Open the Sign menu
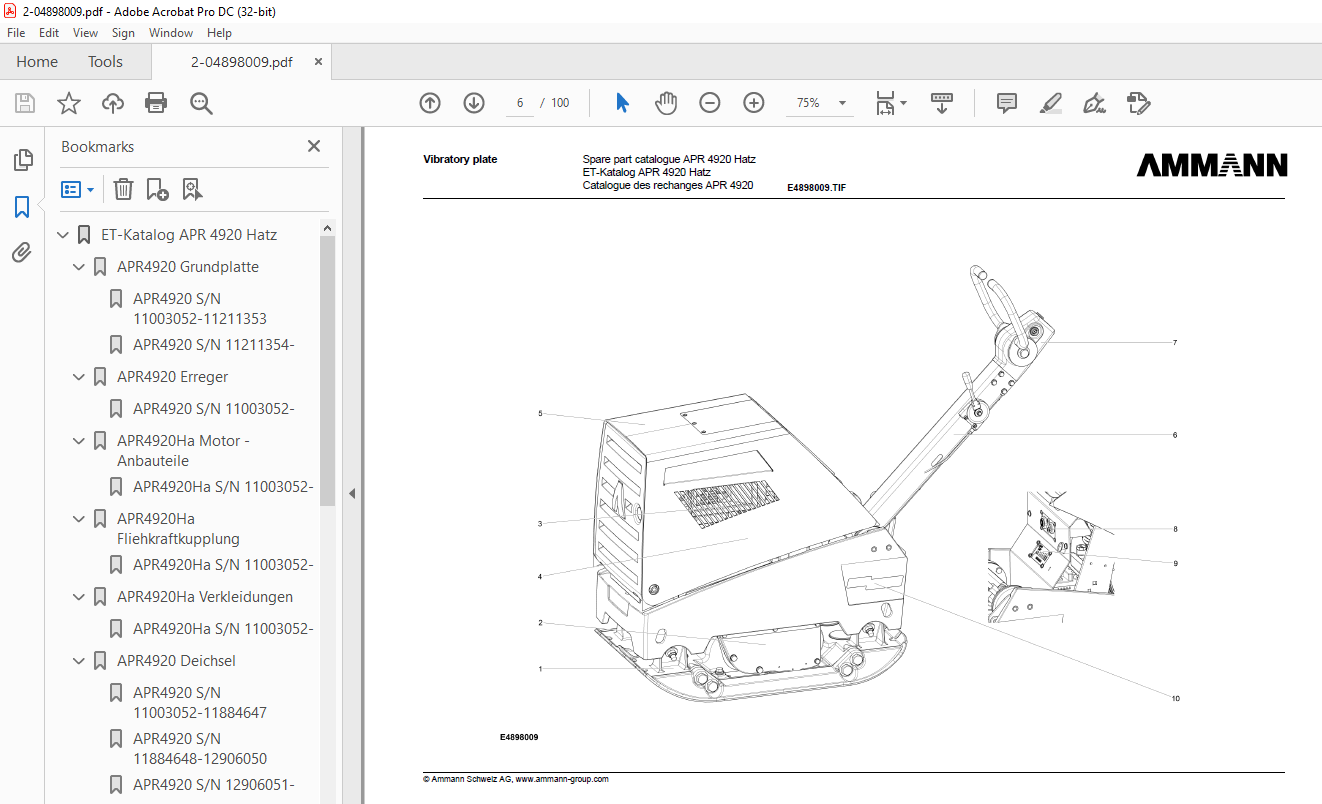 tap(123, 33)
